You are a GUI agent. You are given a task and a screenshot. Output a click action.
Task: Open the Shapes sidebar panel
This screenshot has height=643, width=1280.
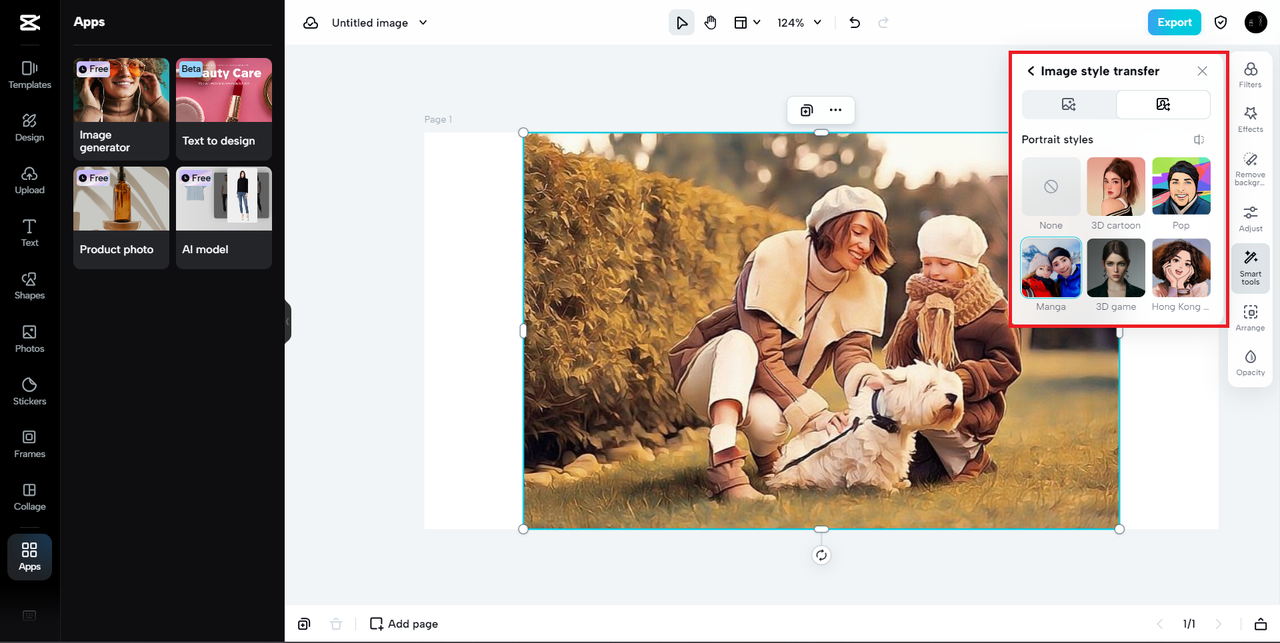(29, 286)
